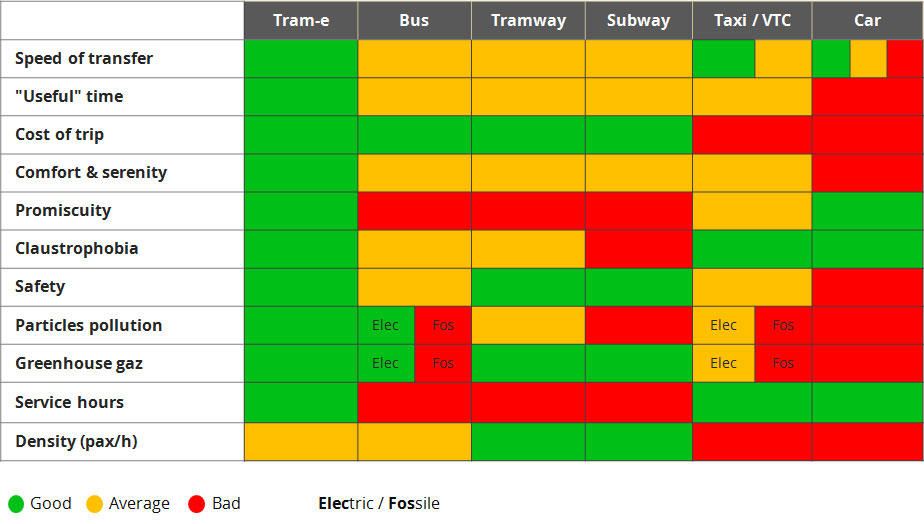
Task: Select the Bus column header
Action: (x=414, y=21)
